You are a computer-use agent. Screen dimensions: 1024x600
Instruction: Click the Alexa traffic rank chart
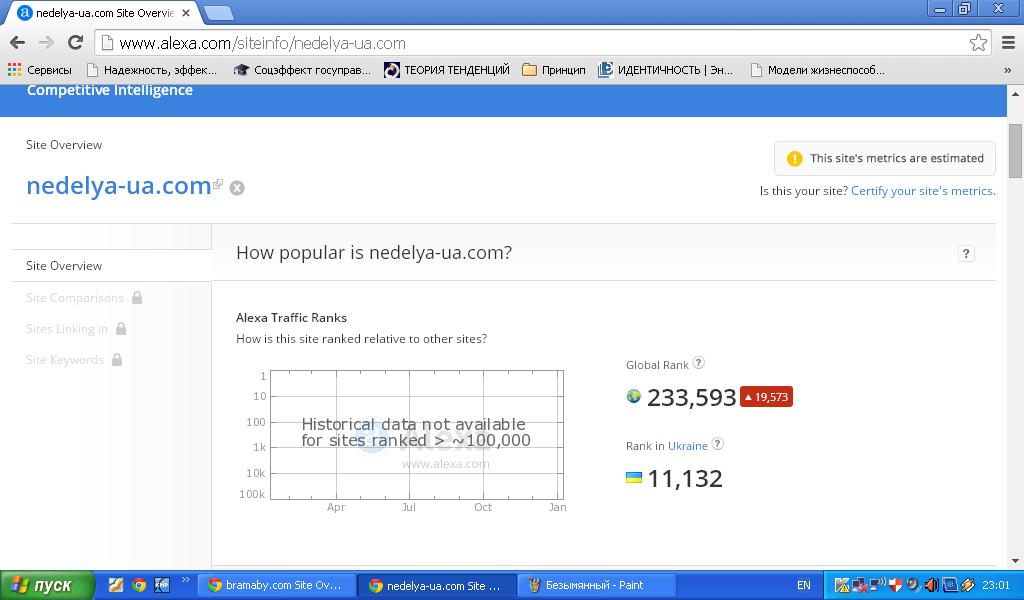(417, 435)
